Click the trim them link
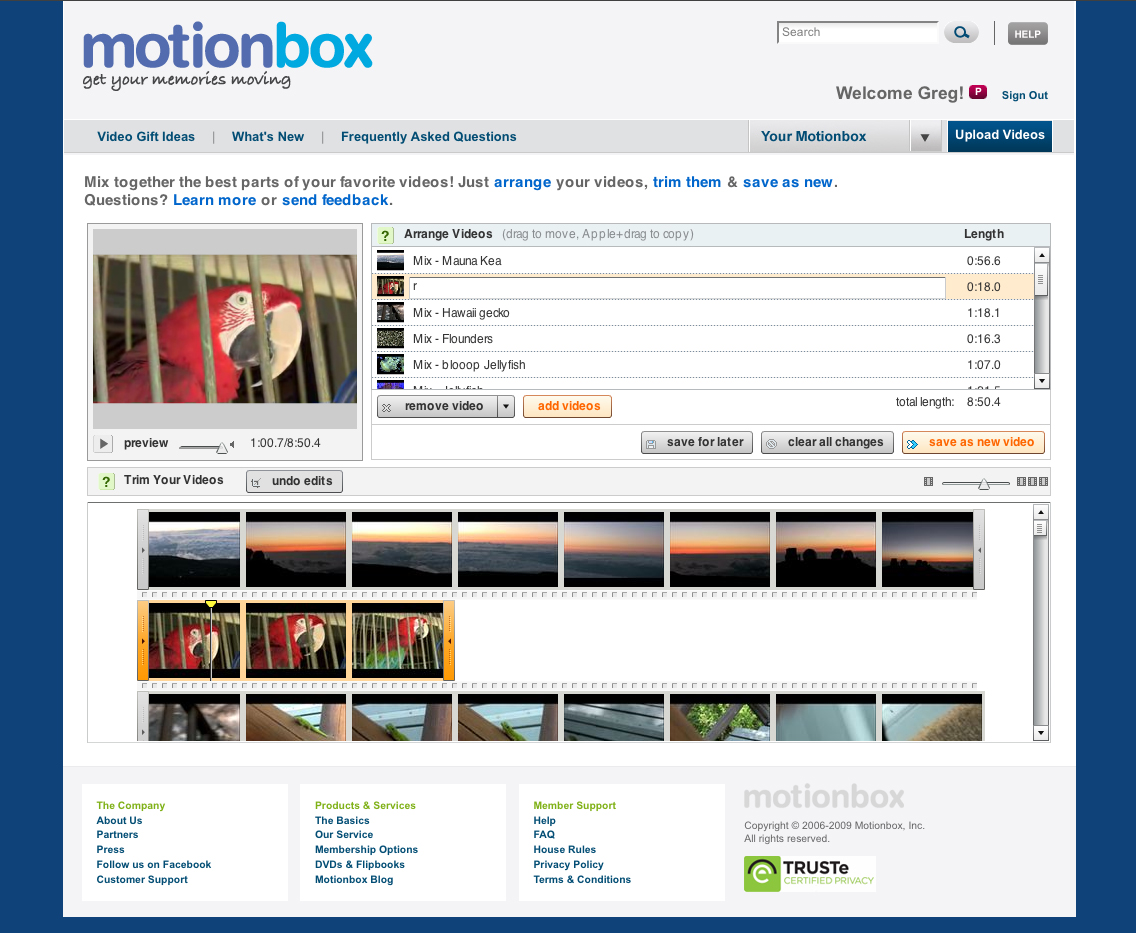The image size is (1136, 933). [687, 182]
